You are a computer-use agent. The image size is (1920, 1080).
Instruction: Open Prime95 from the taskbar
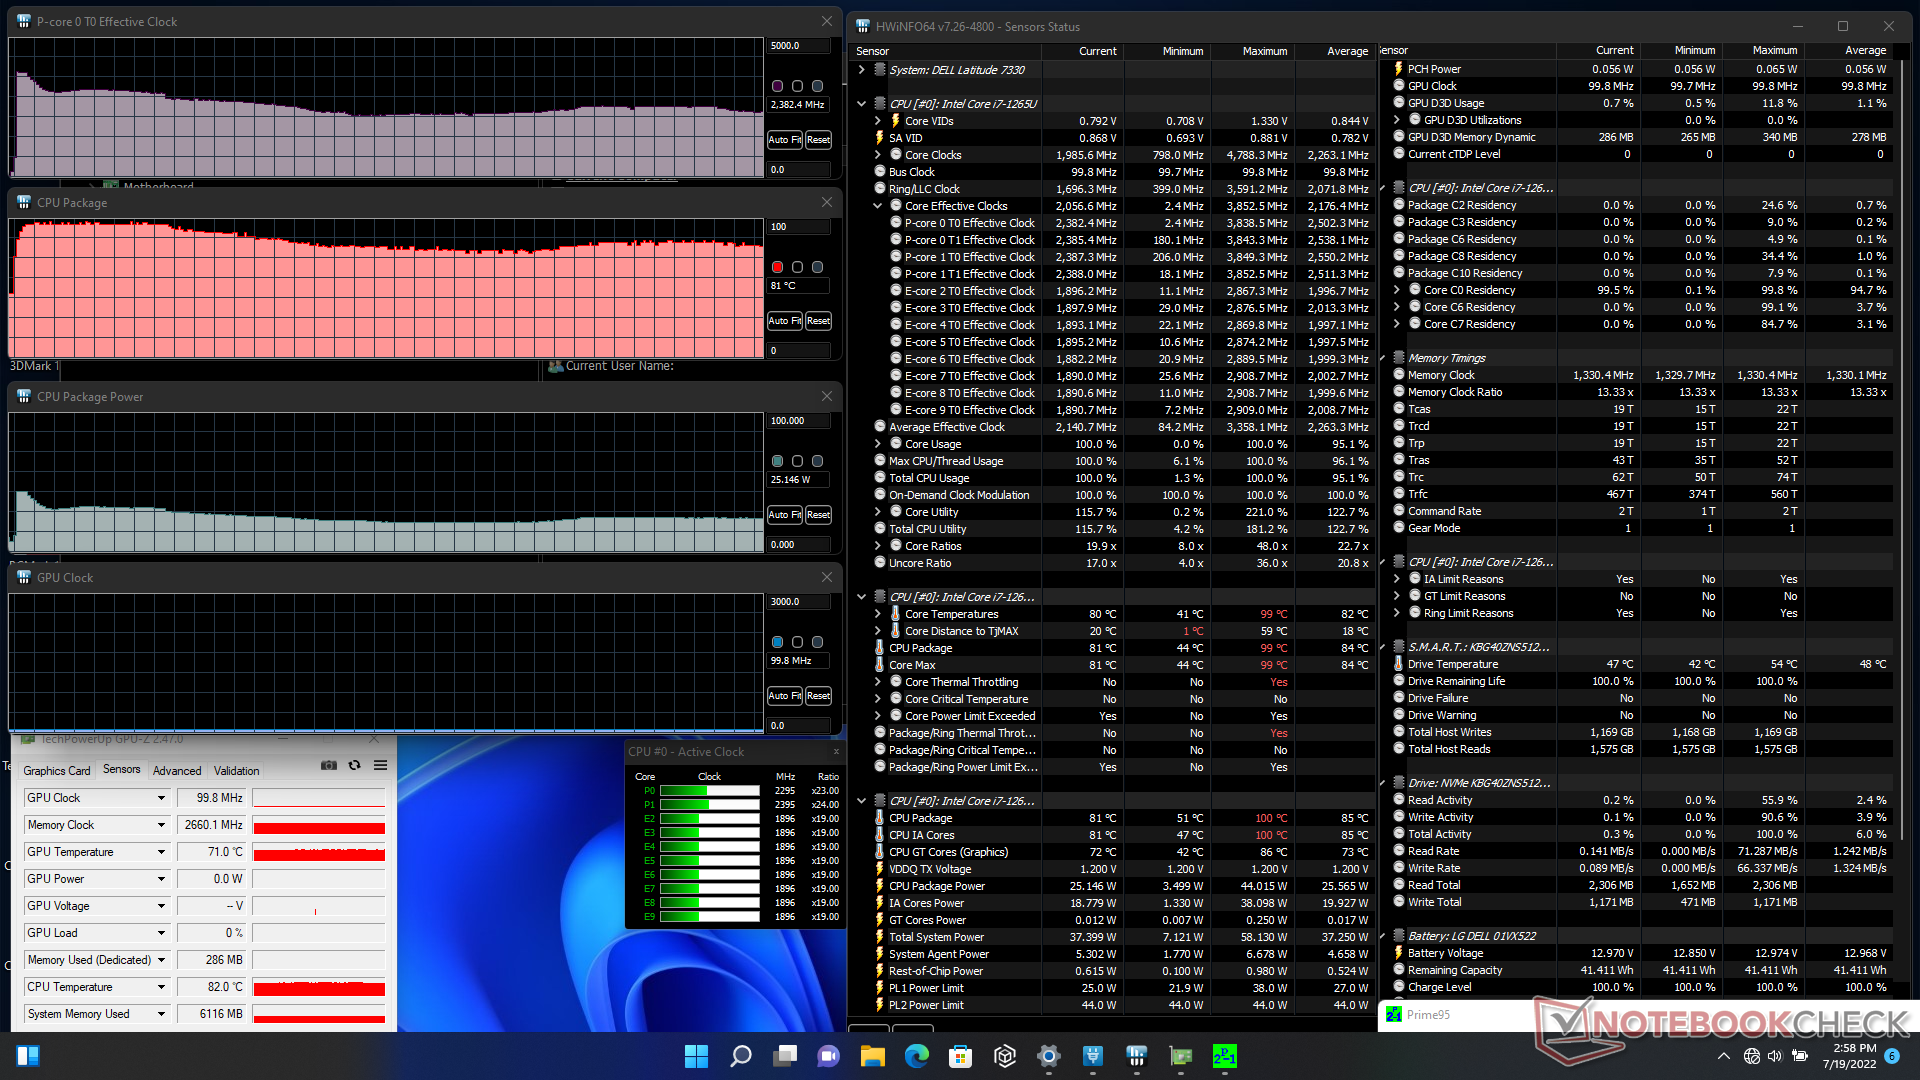[x=1224, y=1056]
